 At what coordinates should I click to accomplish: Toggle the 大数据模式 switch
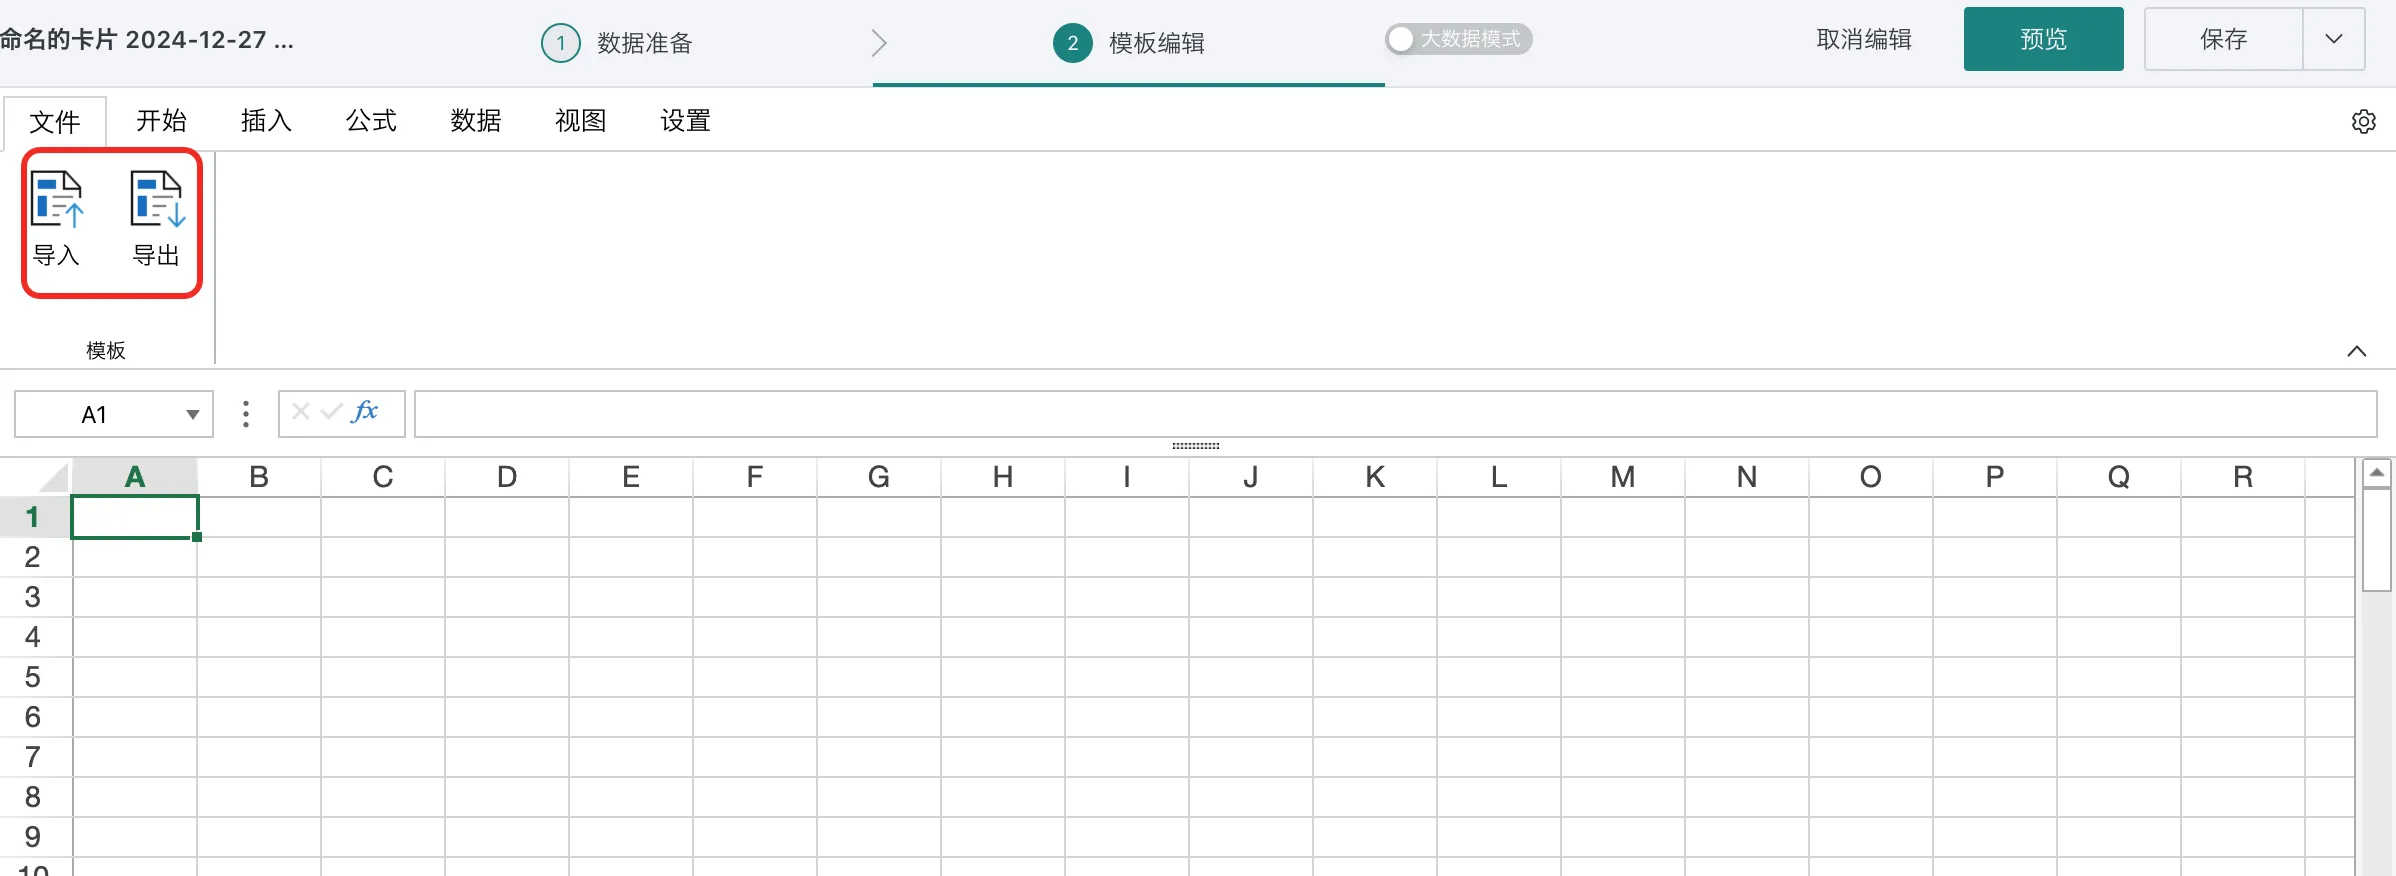1458,39
